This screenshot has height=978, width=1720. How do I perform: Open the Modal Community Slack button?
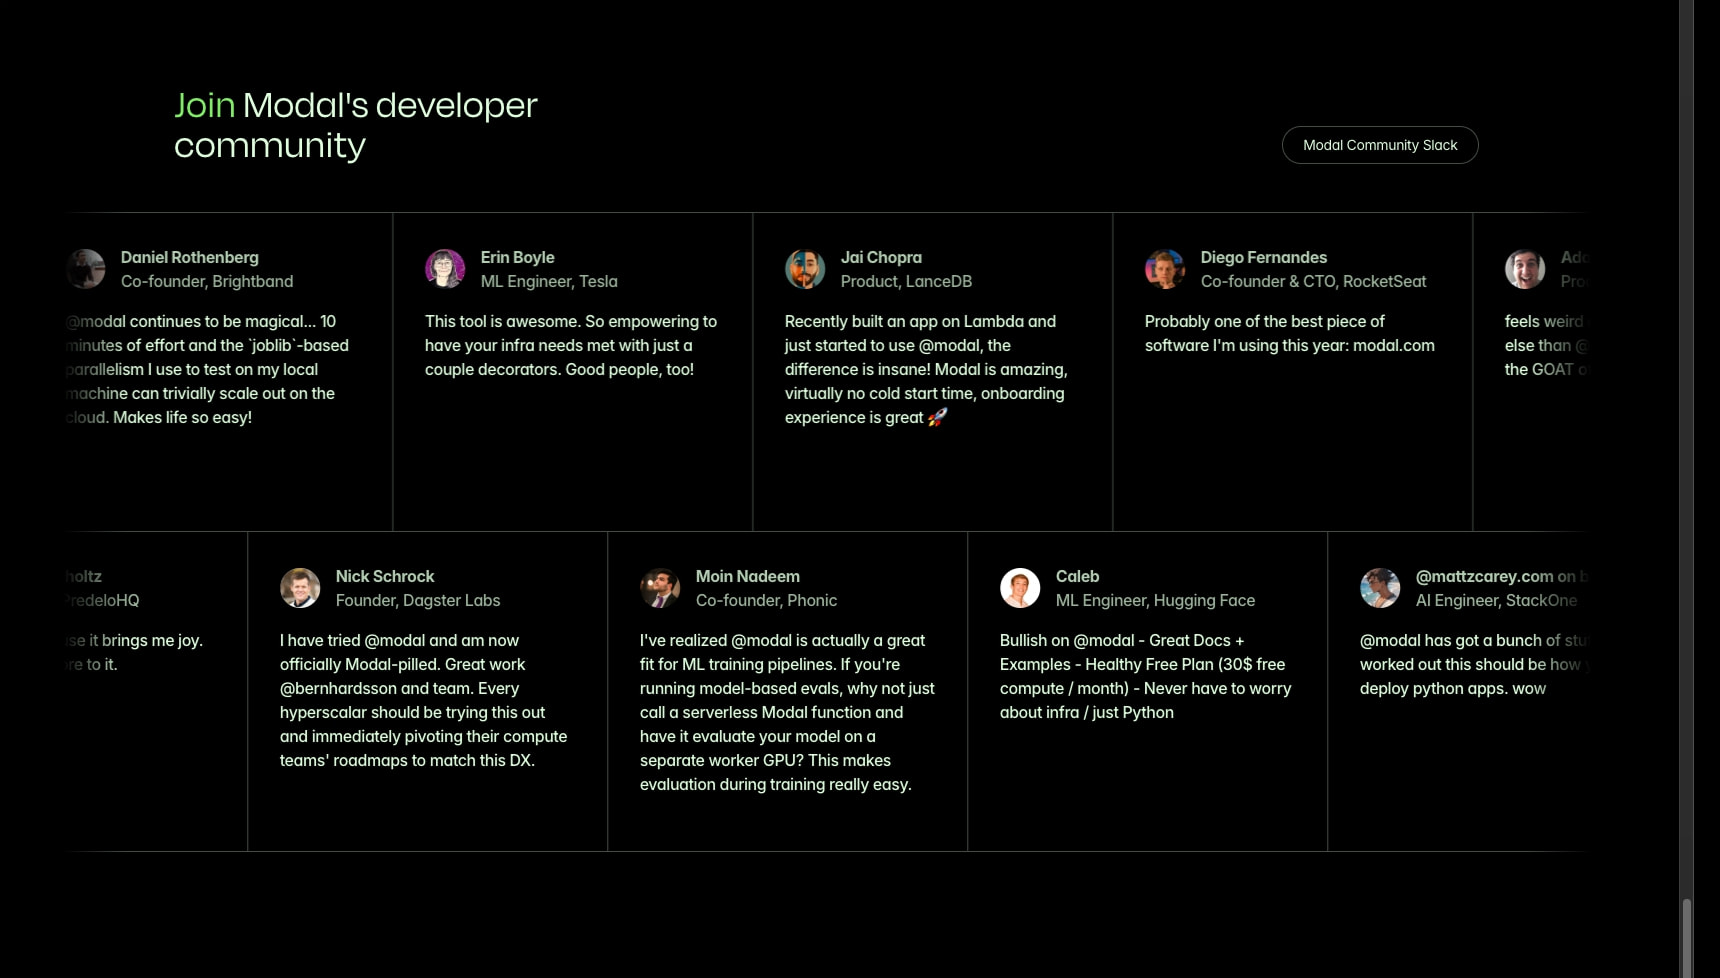tap(1380, 145)
